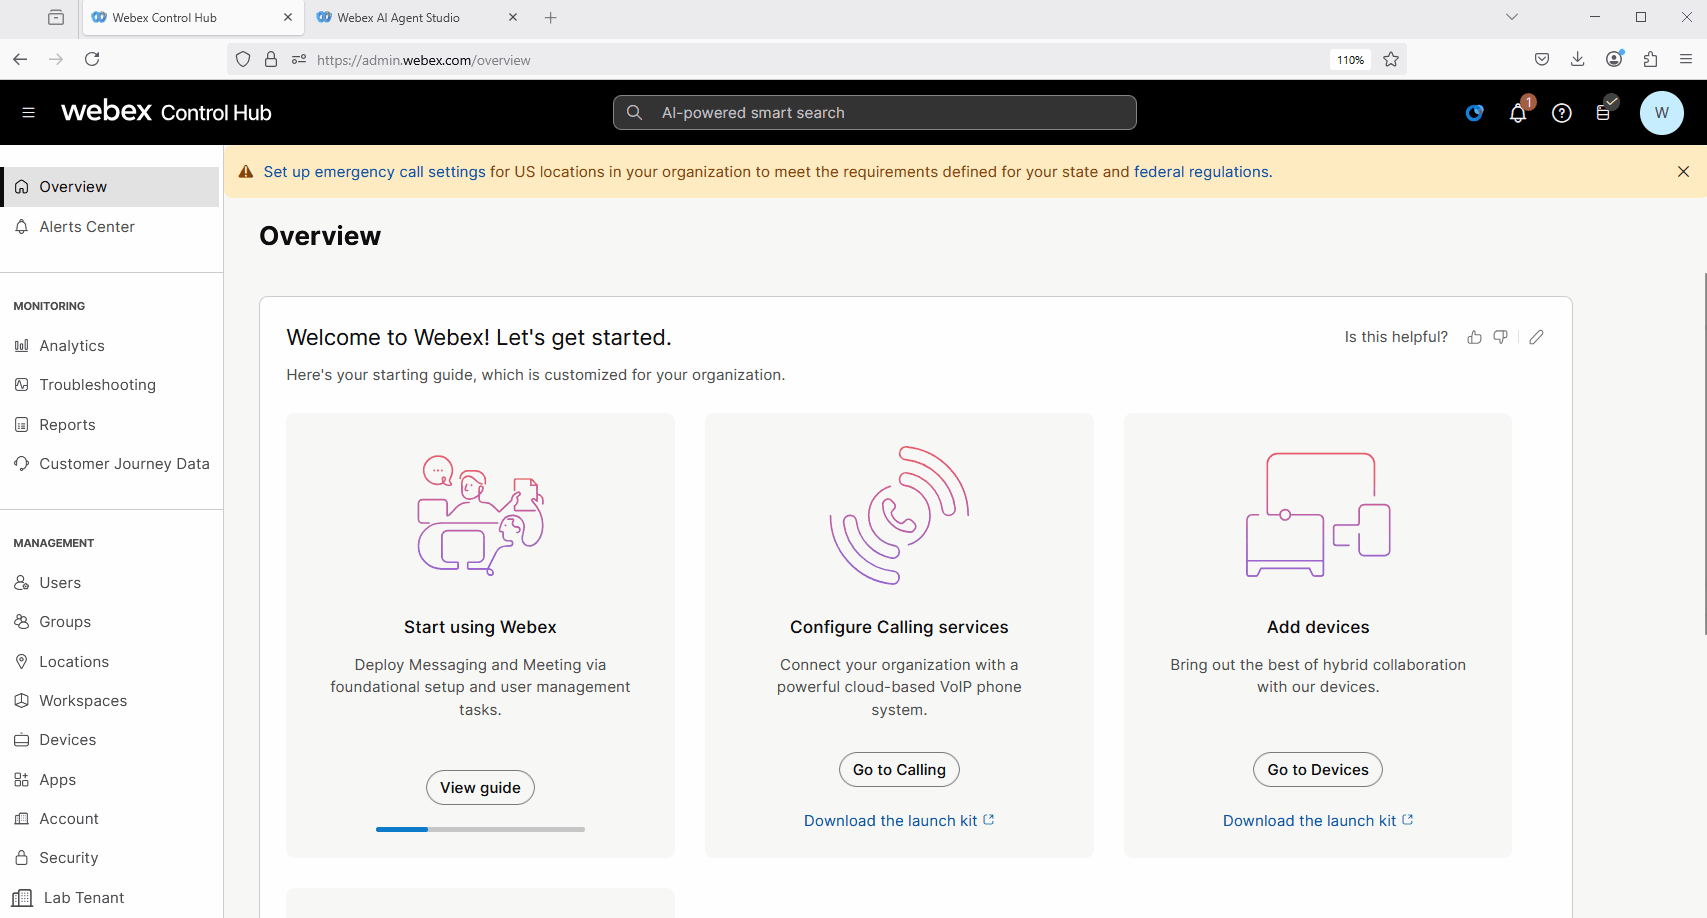Open Firefox application menu

[1686, 60]
